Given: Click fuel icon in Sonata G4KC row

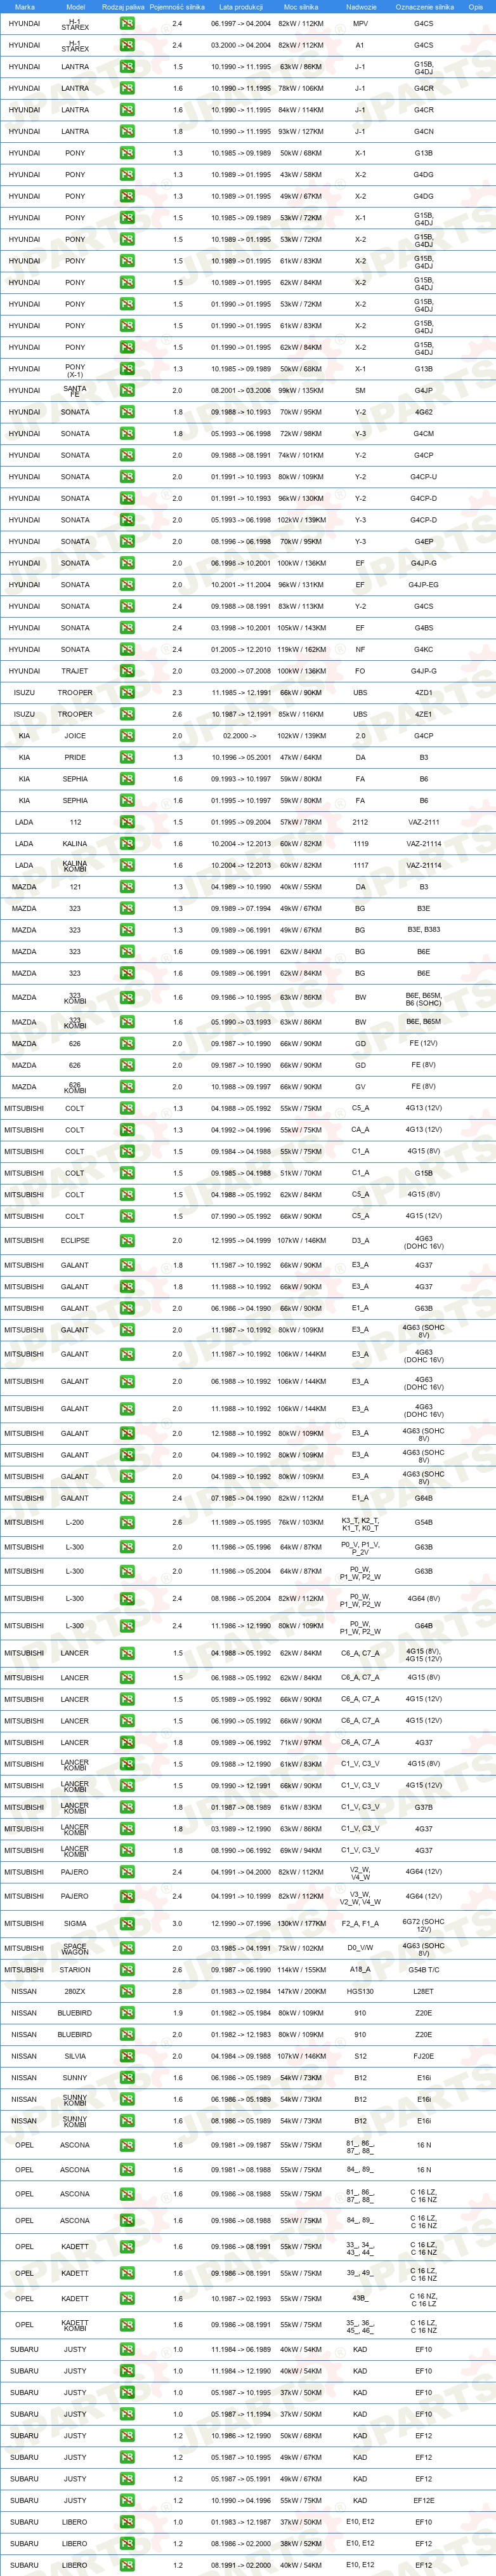Looking at the screenshot, I should [127, 650].
